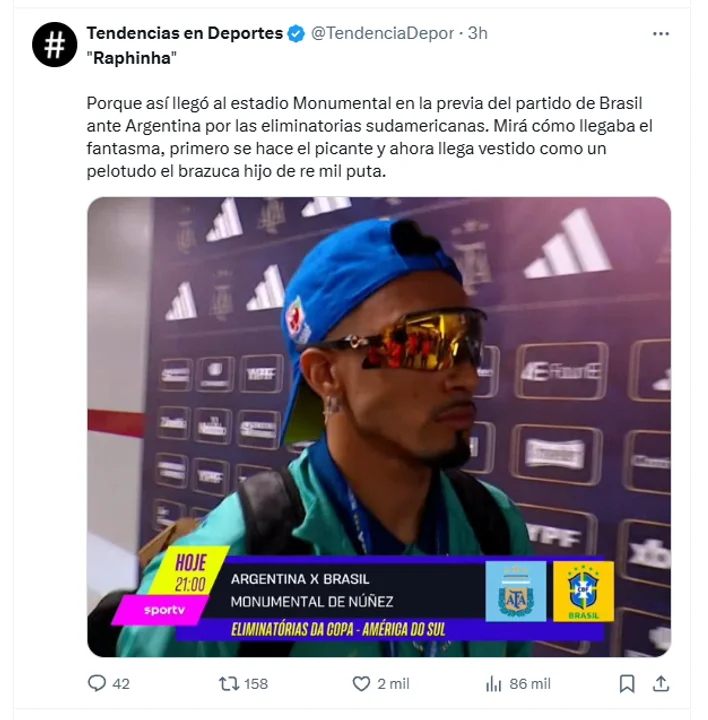The width and height of the screenshot is (708, 720).
Task: Open the hashtag profile avatar
Action: [55, 45]
